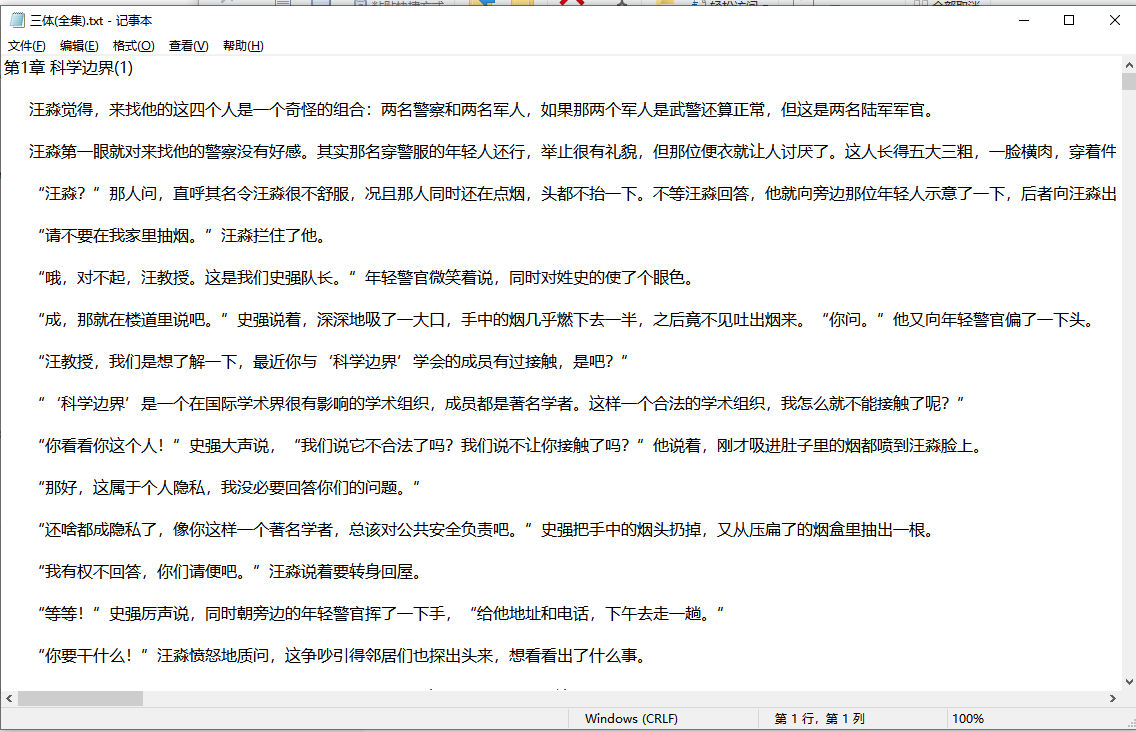
Task: Click the line starting "你看看你这个人!"
Action: (512, 446)
